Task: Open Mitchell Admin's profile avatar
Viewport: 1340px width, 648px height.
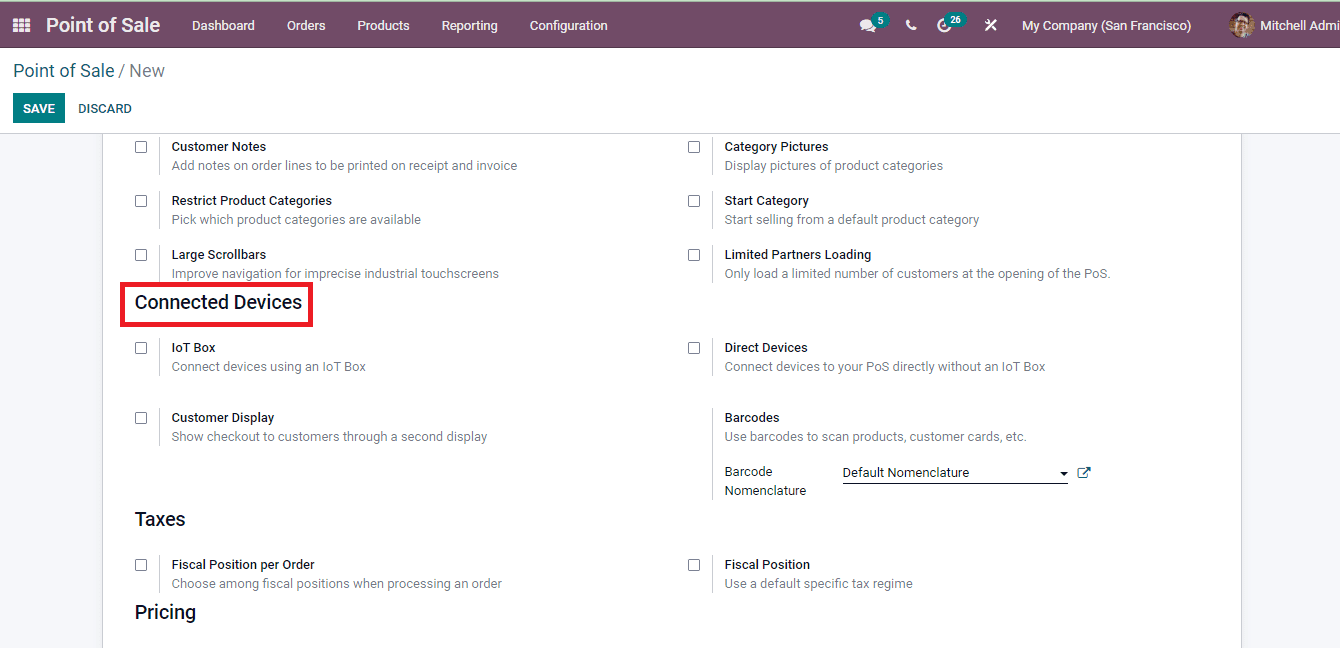Action: click(1240, 25)
